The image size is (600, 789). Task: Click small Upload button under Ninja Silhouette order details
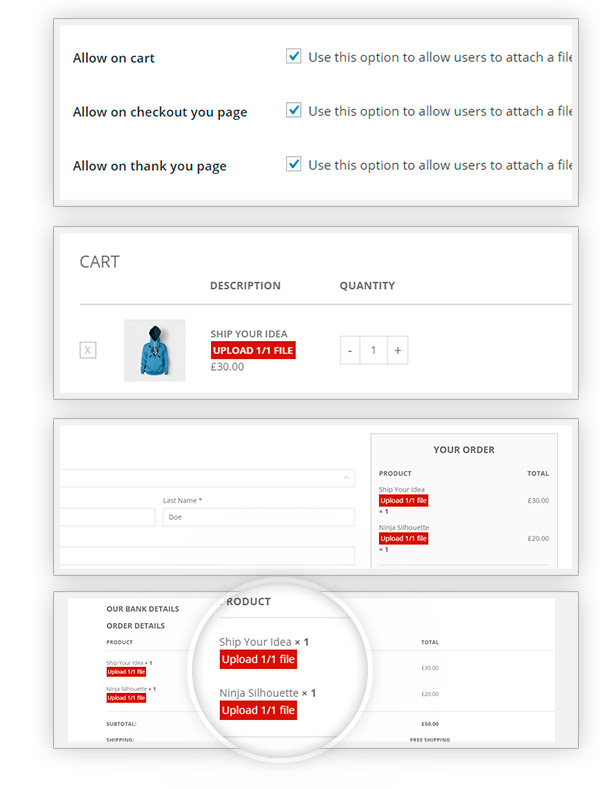[x=127, y=698]
